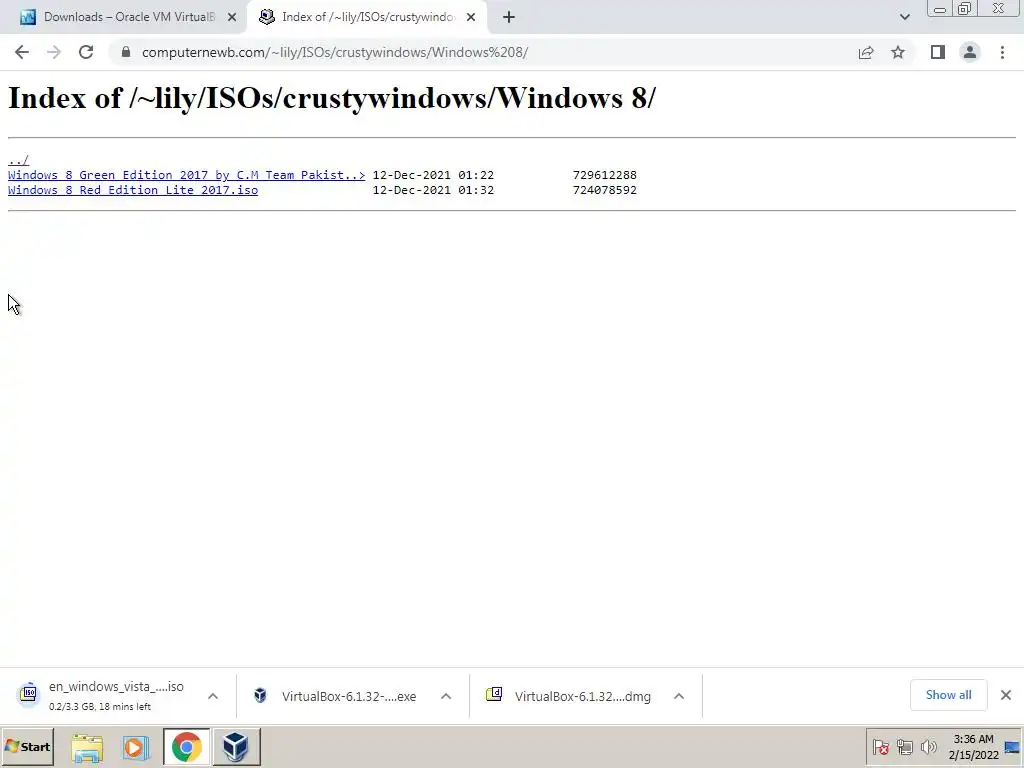Open VirtualBox-6.1.32 dmg download
This screenshot has width=1024, height=768.
point(569,696)
